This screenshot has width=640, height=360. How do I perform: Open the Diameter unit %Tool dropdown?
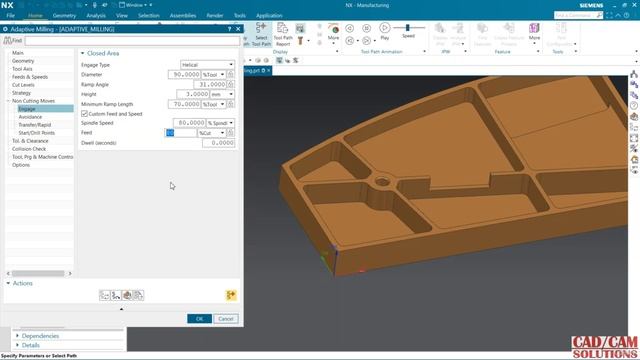coord(213,74)
